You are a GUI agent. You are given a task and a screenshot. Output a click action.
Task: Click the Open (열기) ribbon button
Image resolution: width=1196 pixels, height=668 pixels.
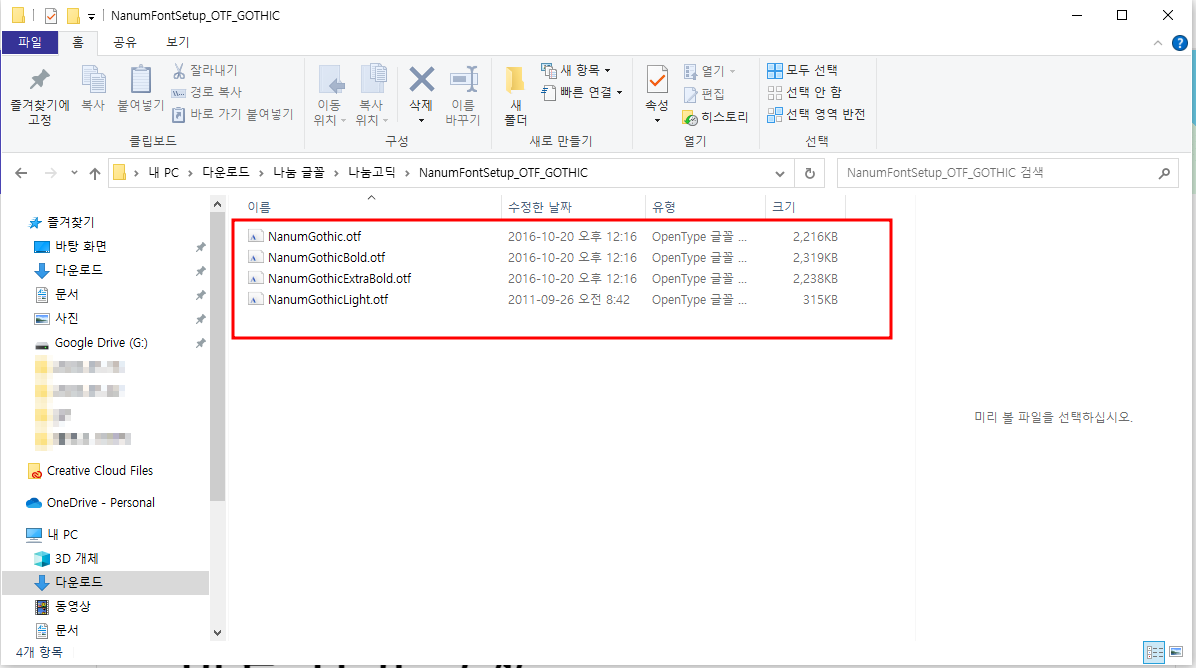click(709, 71)
